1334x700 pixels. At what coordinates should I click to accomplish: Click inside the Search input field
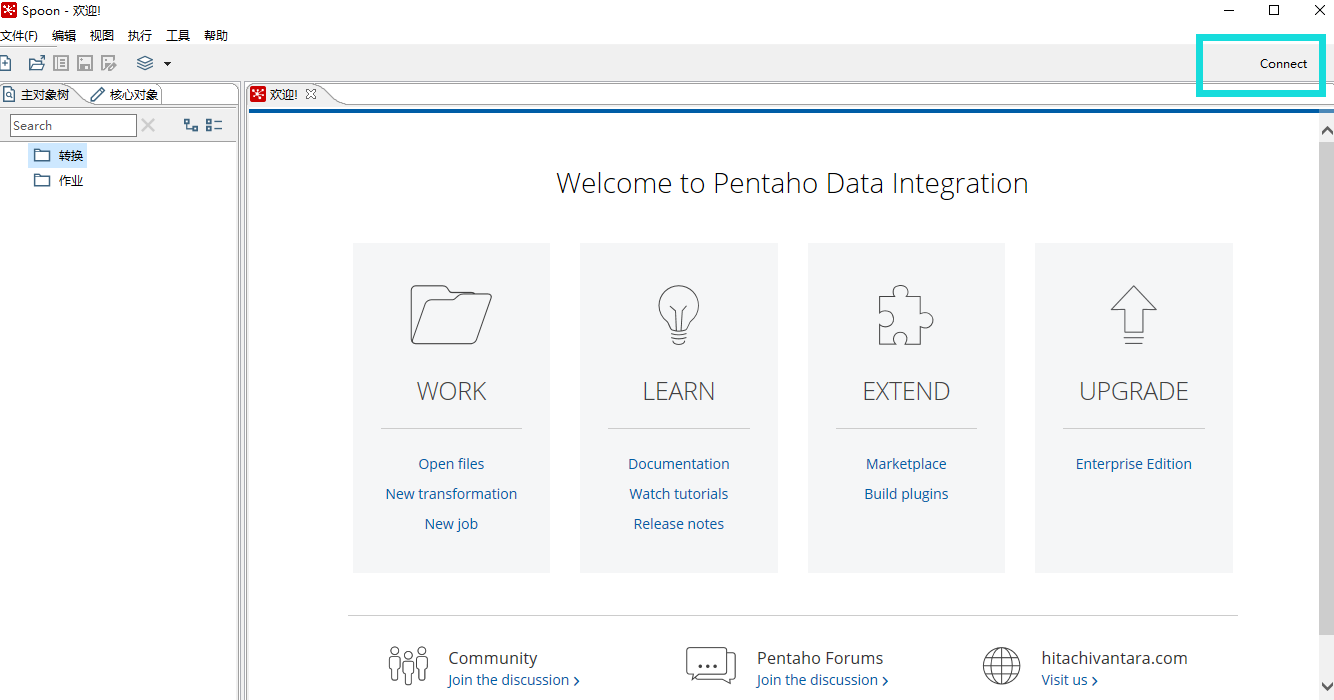click(x=72, y=124)
